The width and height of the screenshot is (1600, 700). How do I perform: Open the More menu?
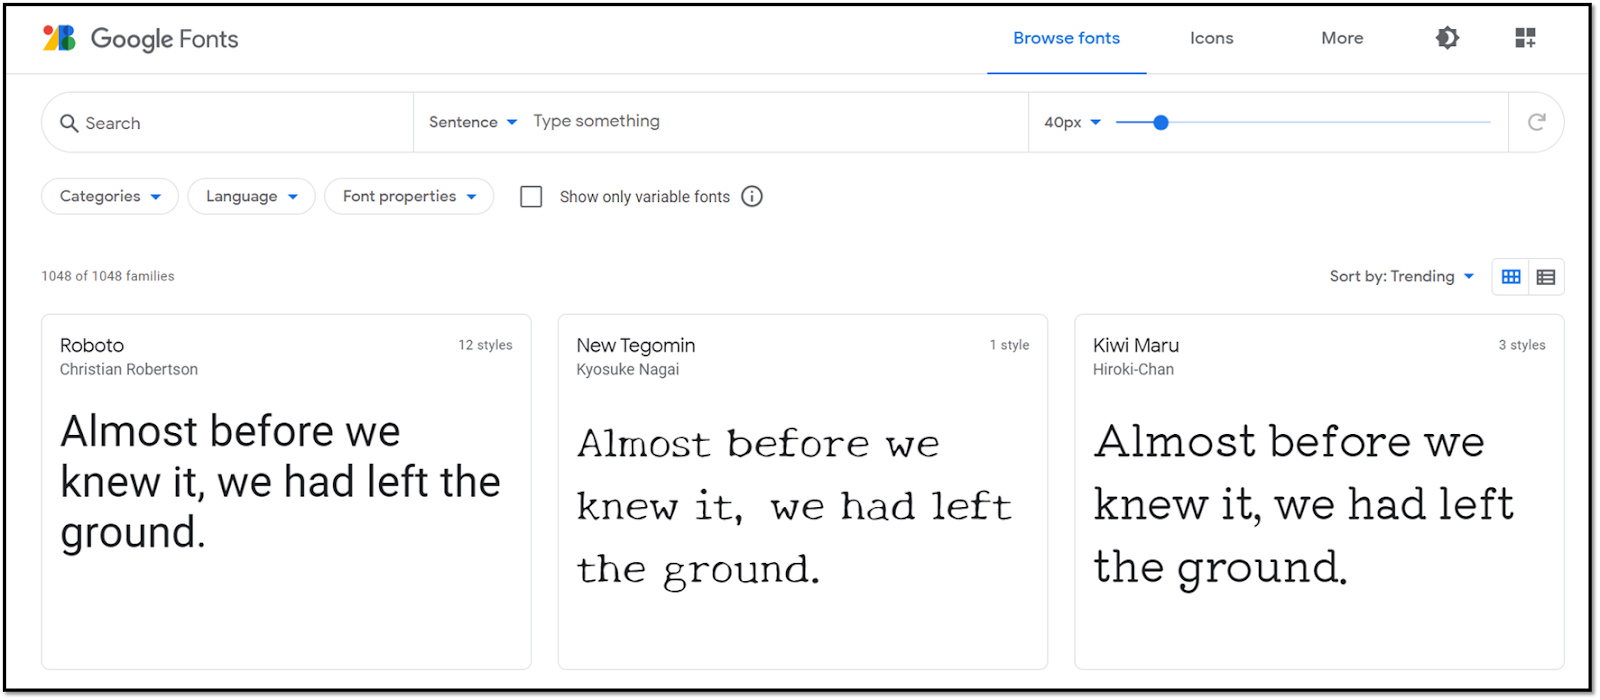1342,38
